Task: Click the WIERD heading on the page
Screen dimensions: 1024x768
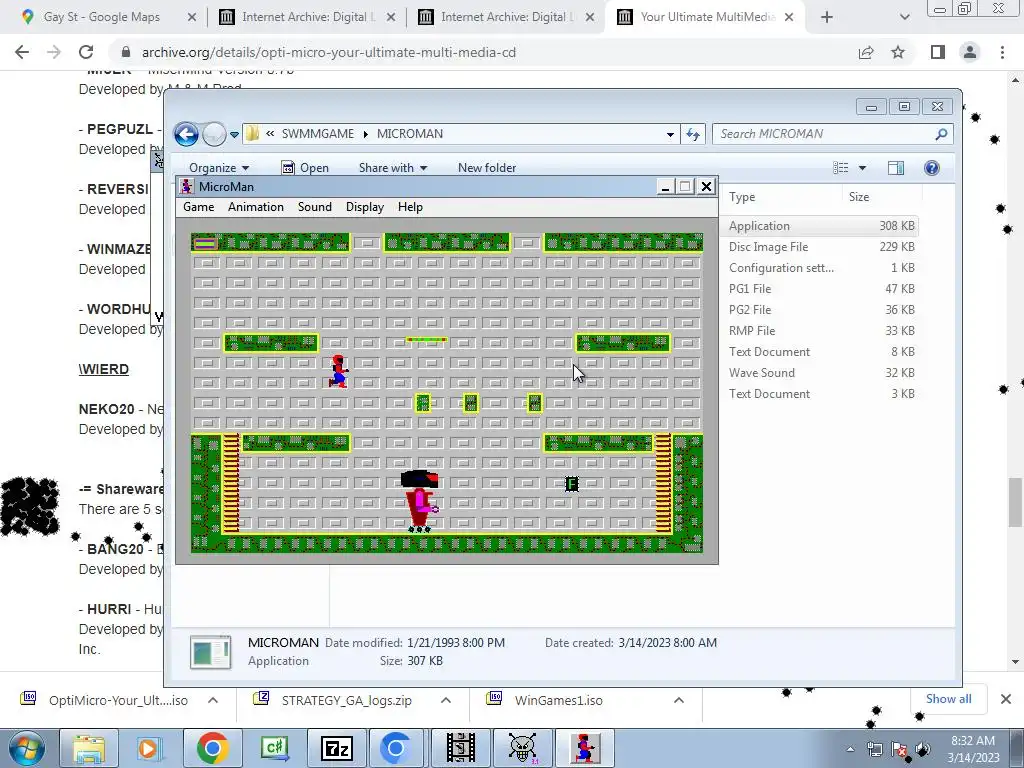Action: [x=104, y=370]
